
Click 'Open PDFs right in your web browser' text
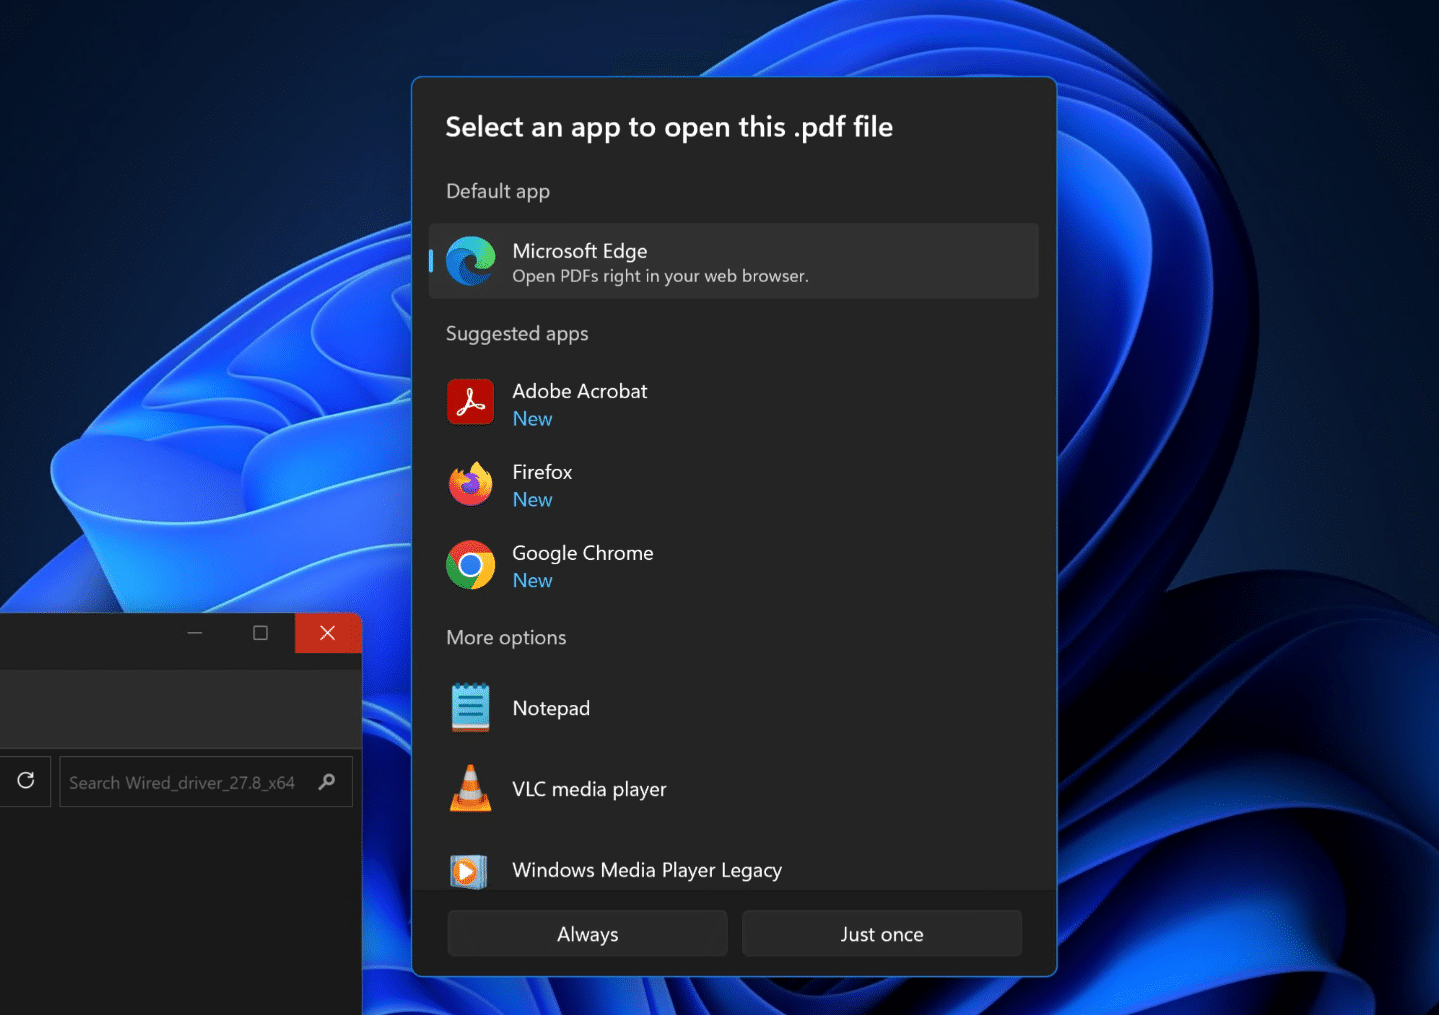[x=660, y=276]
